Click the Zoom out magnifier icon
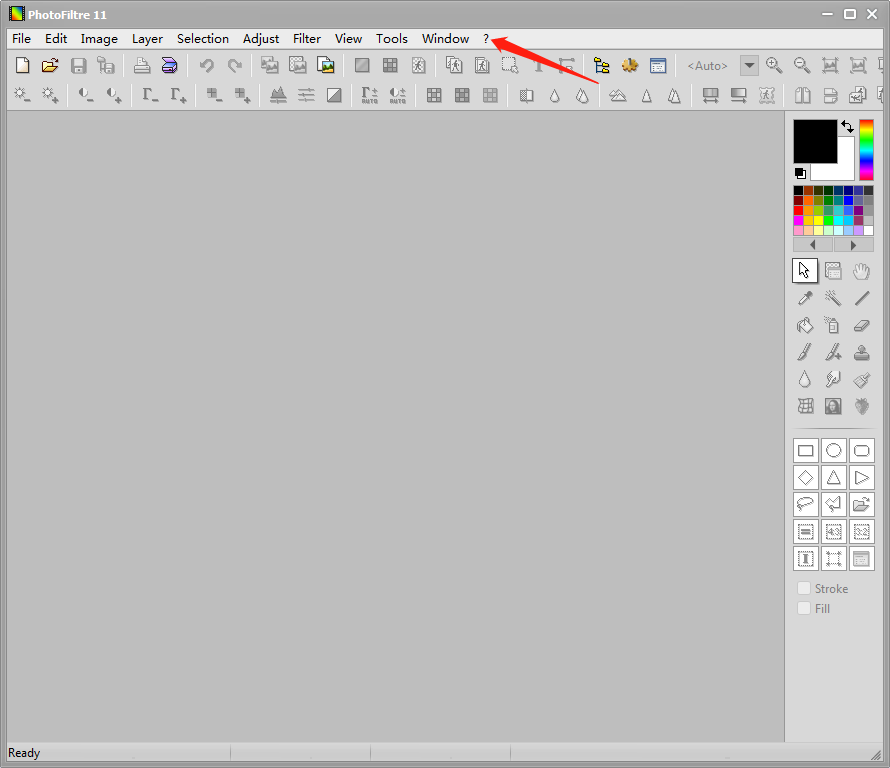 (802, 65)
